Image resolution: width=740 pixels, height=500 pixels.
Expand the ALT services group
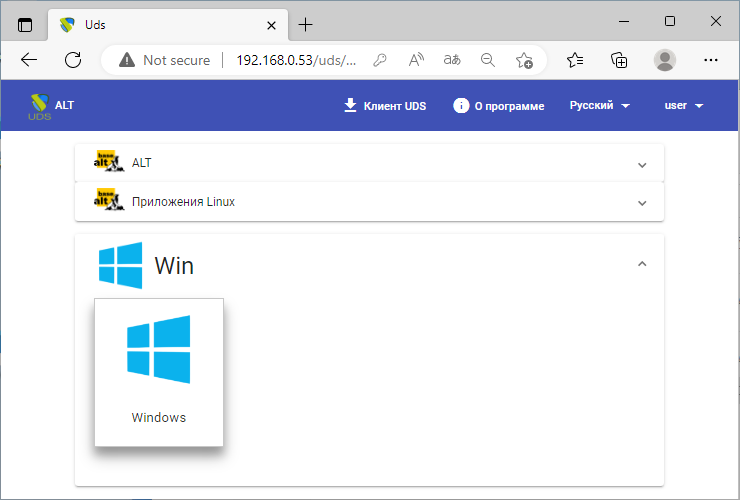(x=369, y=163)
